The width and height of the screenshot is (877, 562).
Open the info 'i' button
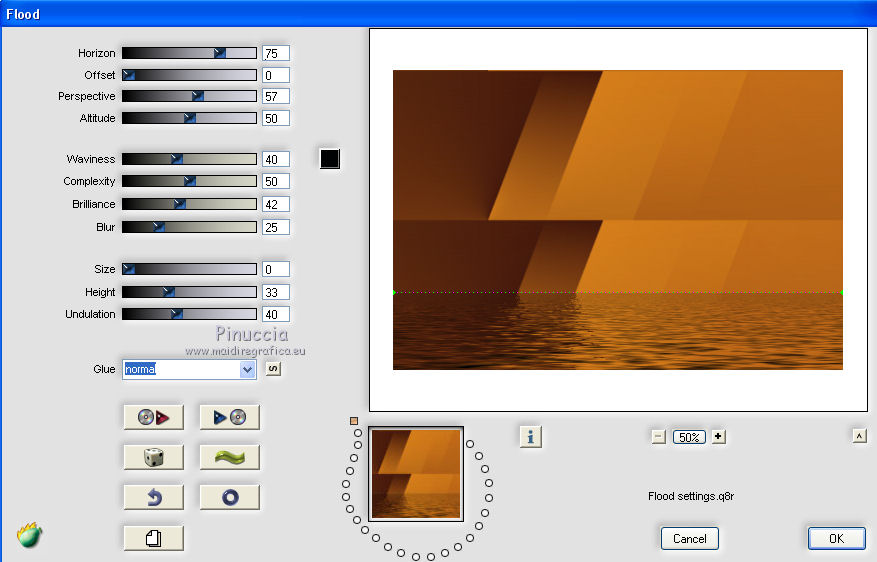[x=530, y=437]
